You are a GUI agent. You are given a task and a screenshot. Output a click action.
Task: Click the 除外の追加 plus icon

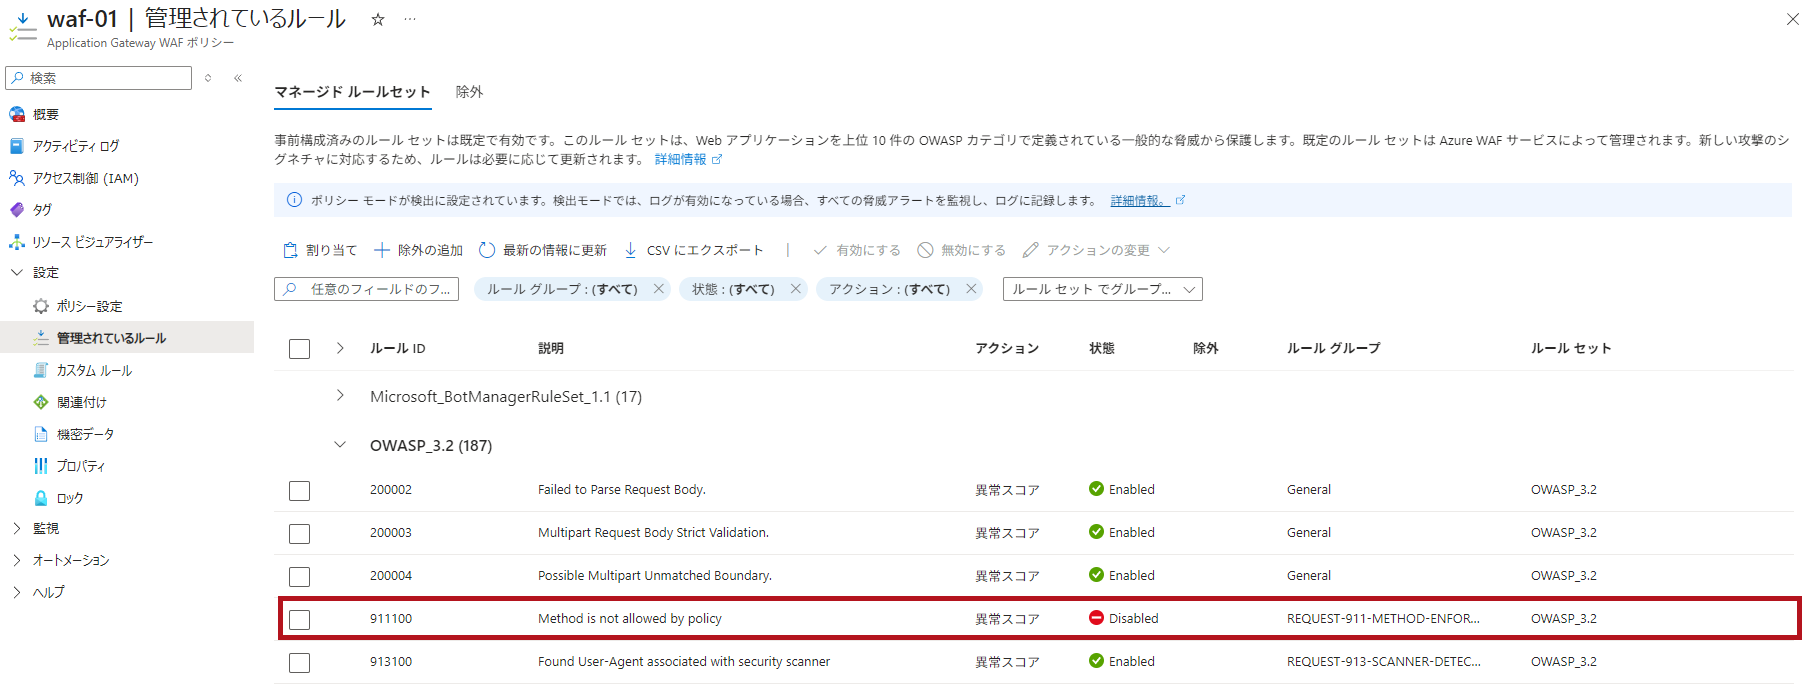point(382,250)
